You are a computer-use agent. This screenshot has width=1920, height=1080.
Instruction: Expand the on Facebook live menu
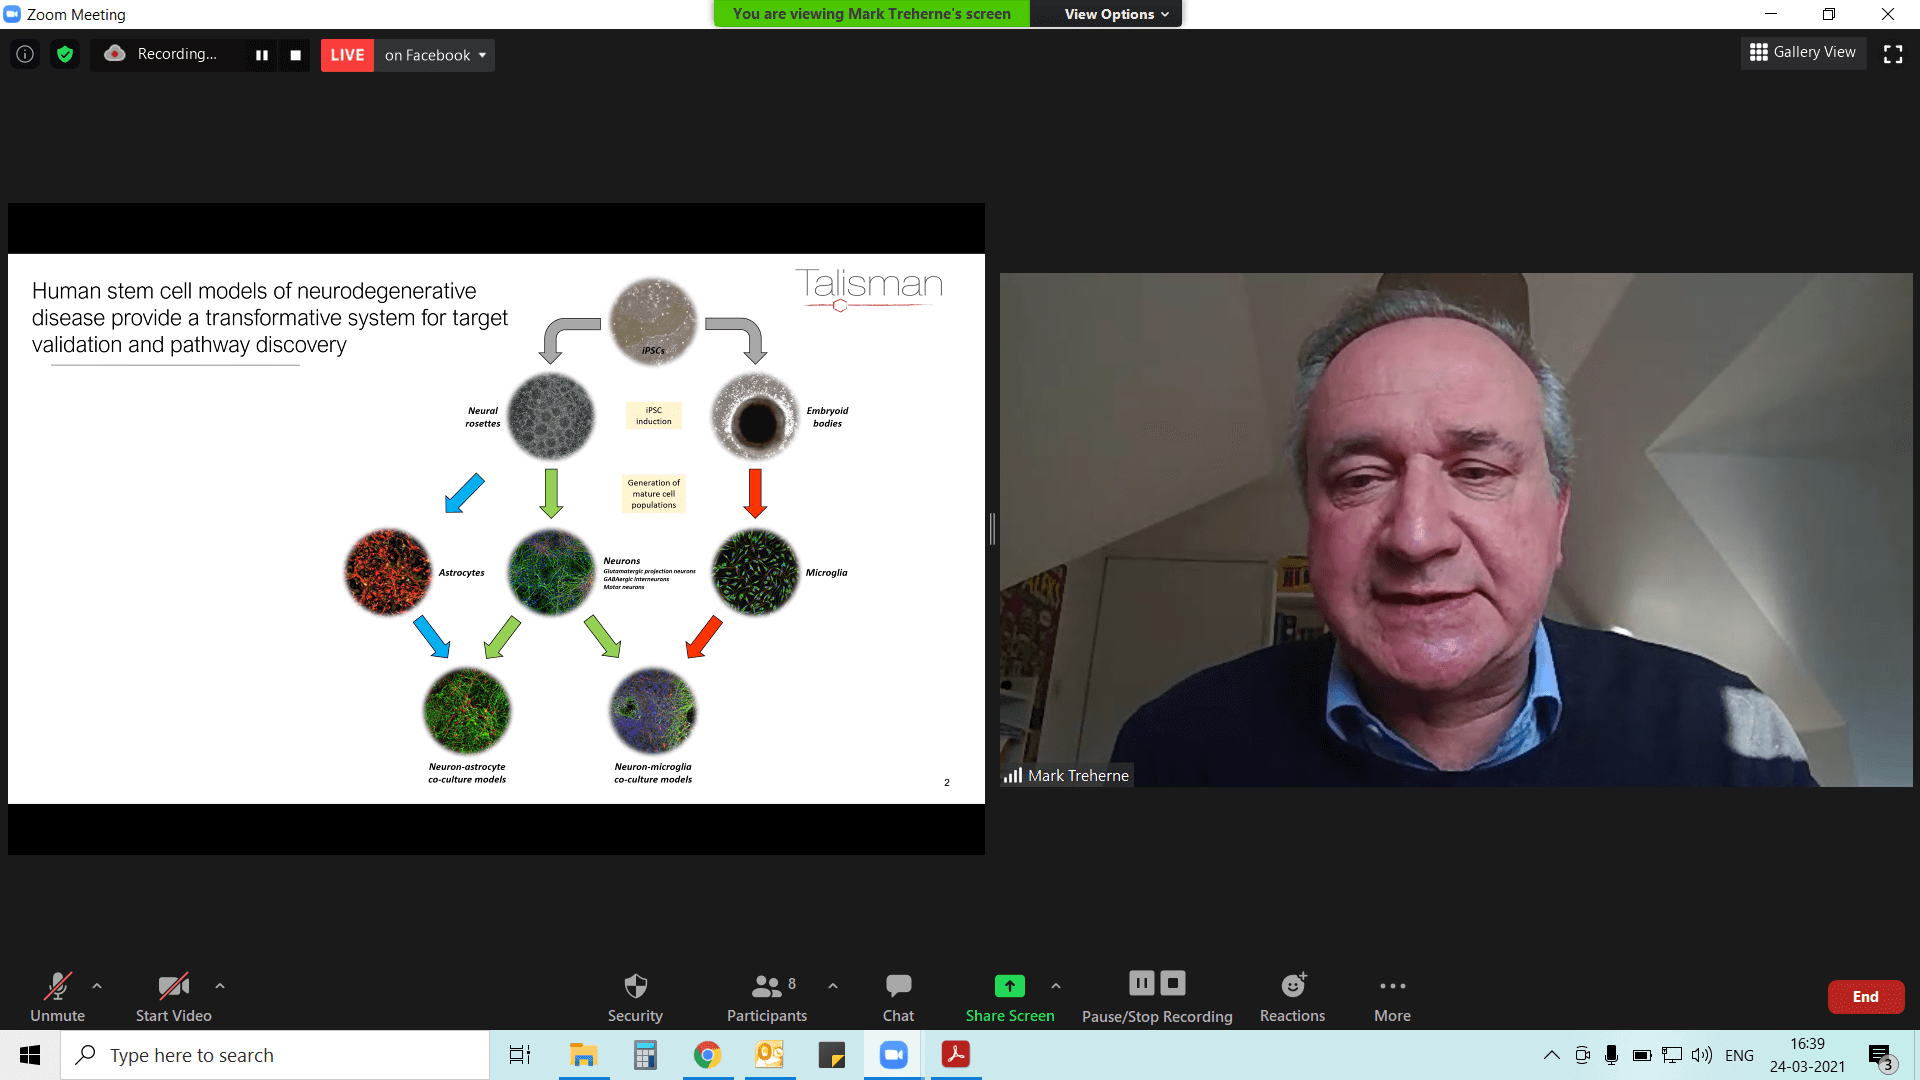click(x=435, y=55)
